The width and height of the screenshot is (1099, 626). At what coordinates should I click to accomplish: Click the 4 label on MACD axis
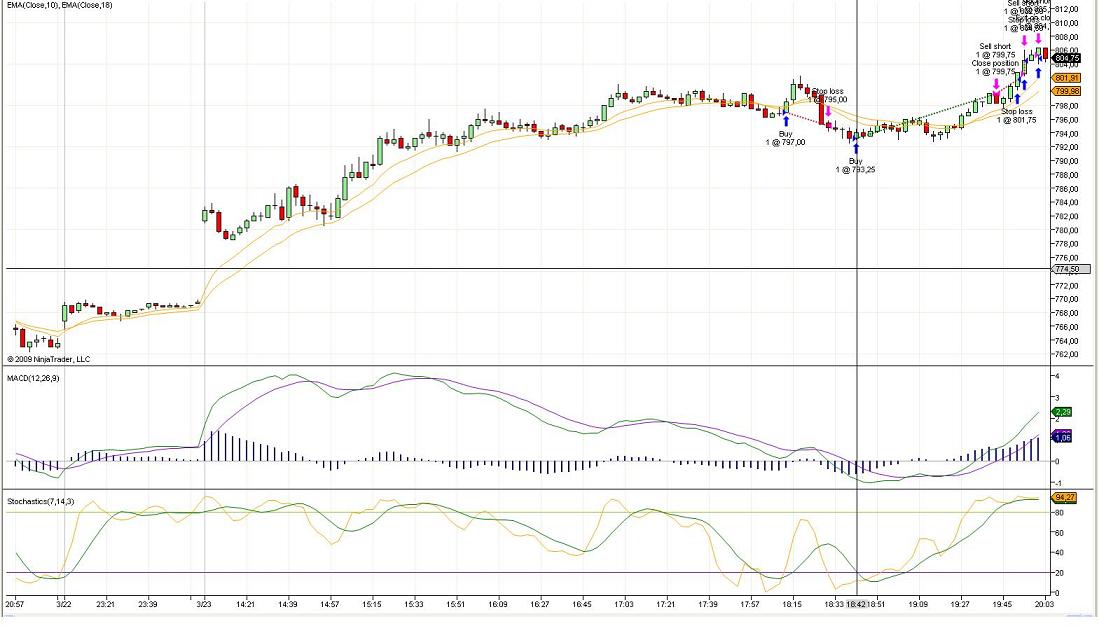(1058, 376)
